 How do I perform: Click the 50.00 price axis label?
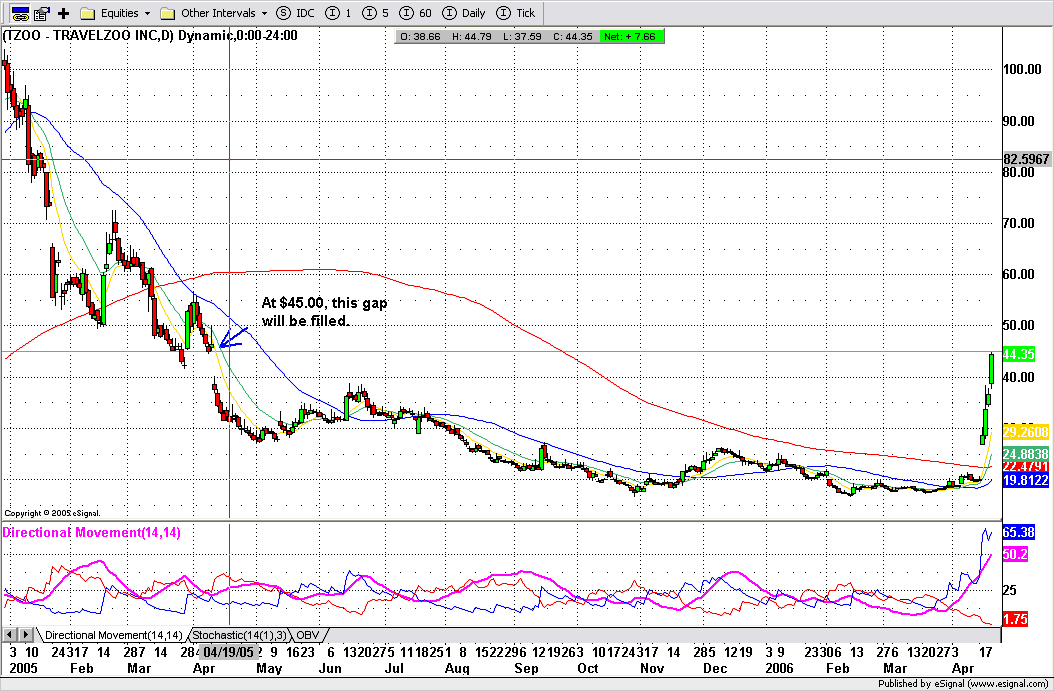[x=1018, y=325]
